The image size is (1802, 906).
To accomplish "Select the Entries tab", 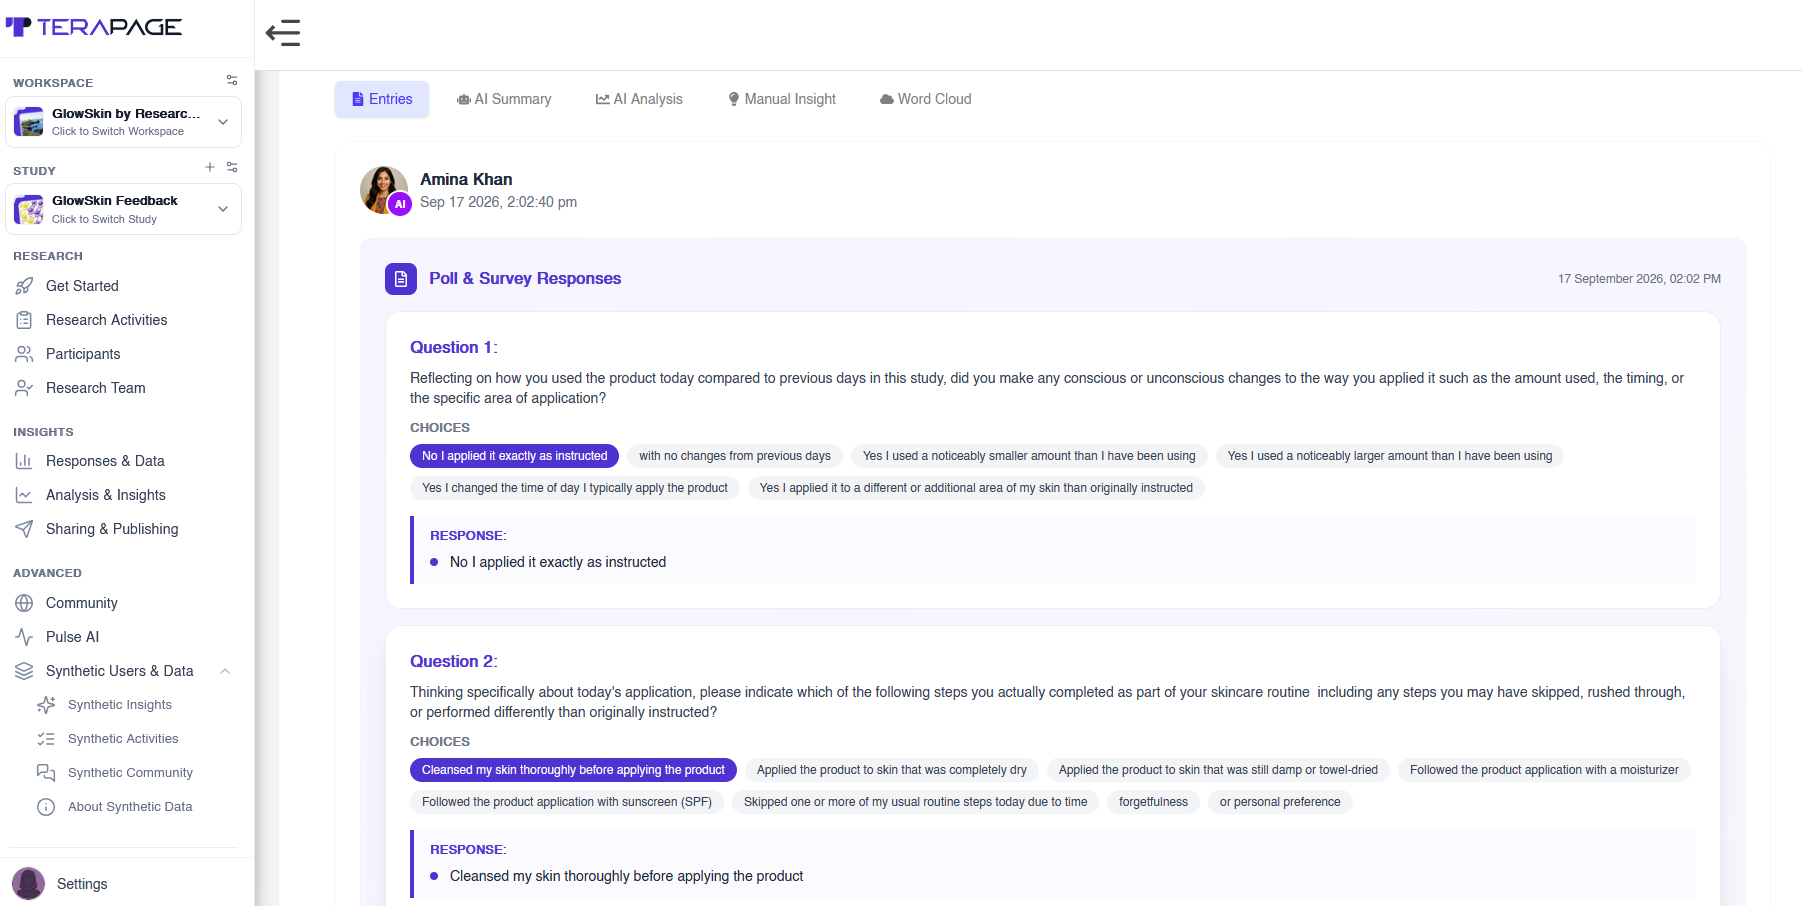I will click(x=382, y=99).
